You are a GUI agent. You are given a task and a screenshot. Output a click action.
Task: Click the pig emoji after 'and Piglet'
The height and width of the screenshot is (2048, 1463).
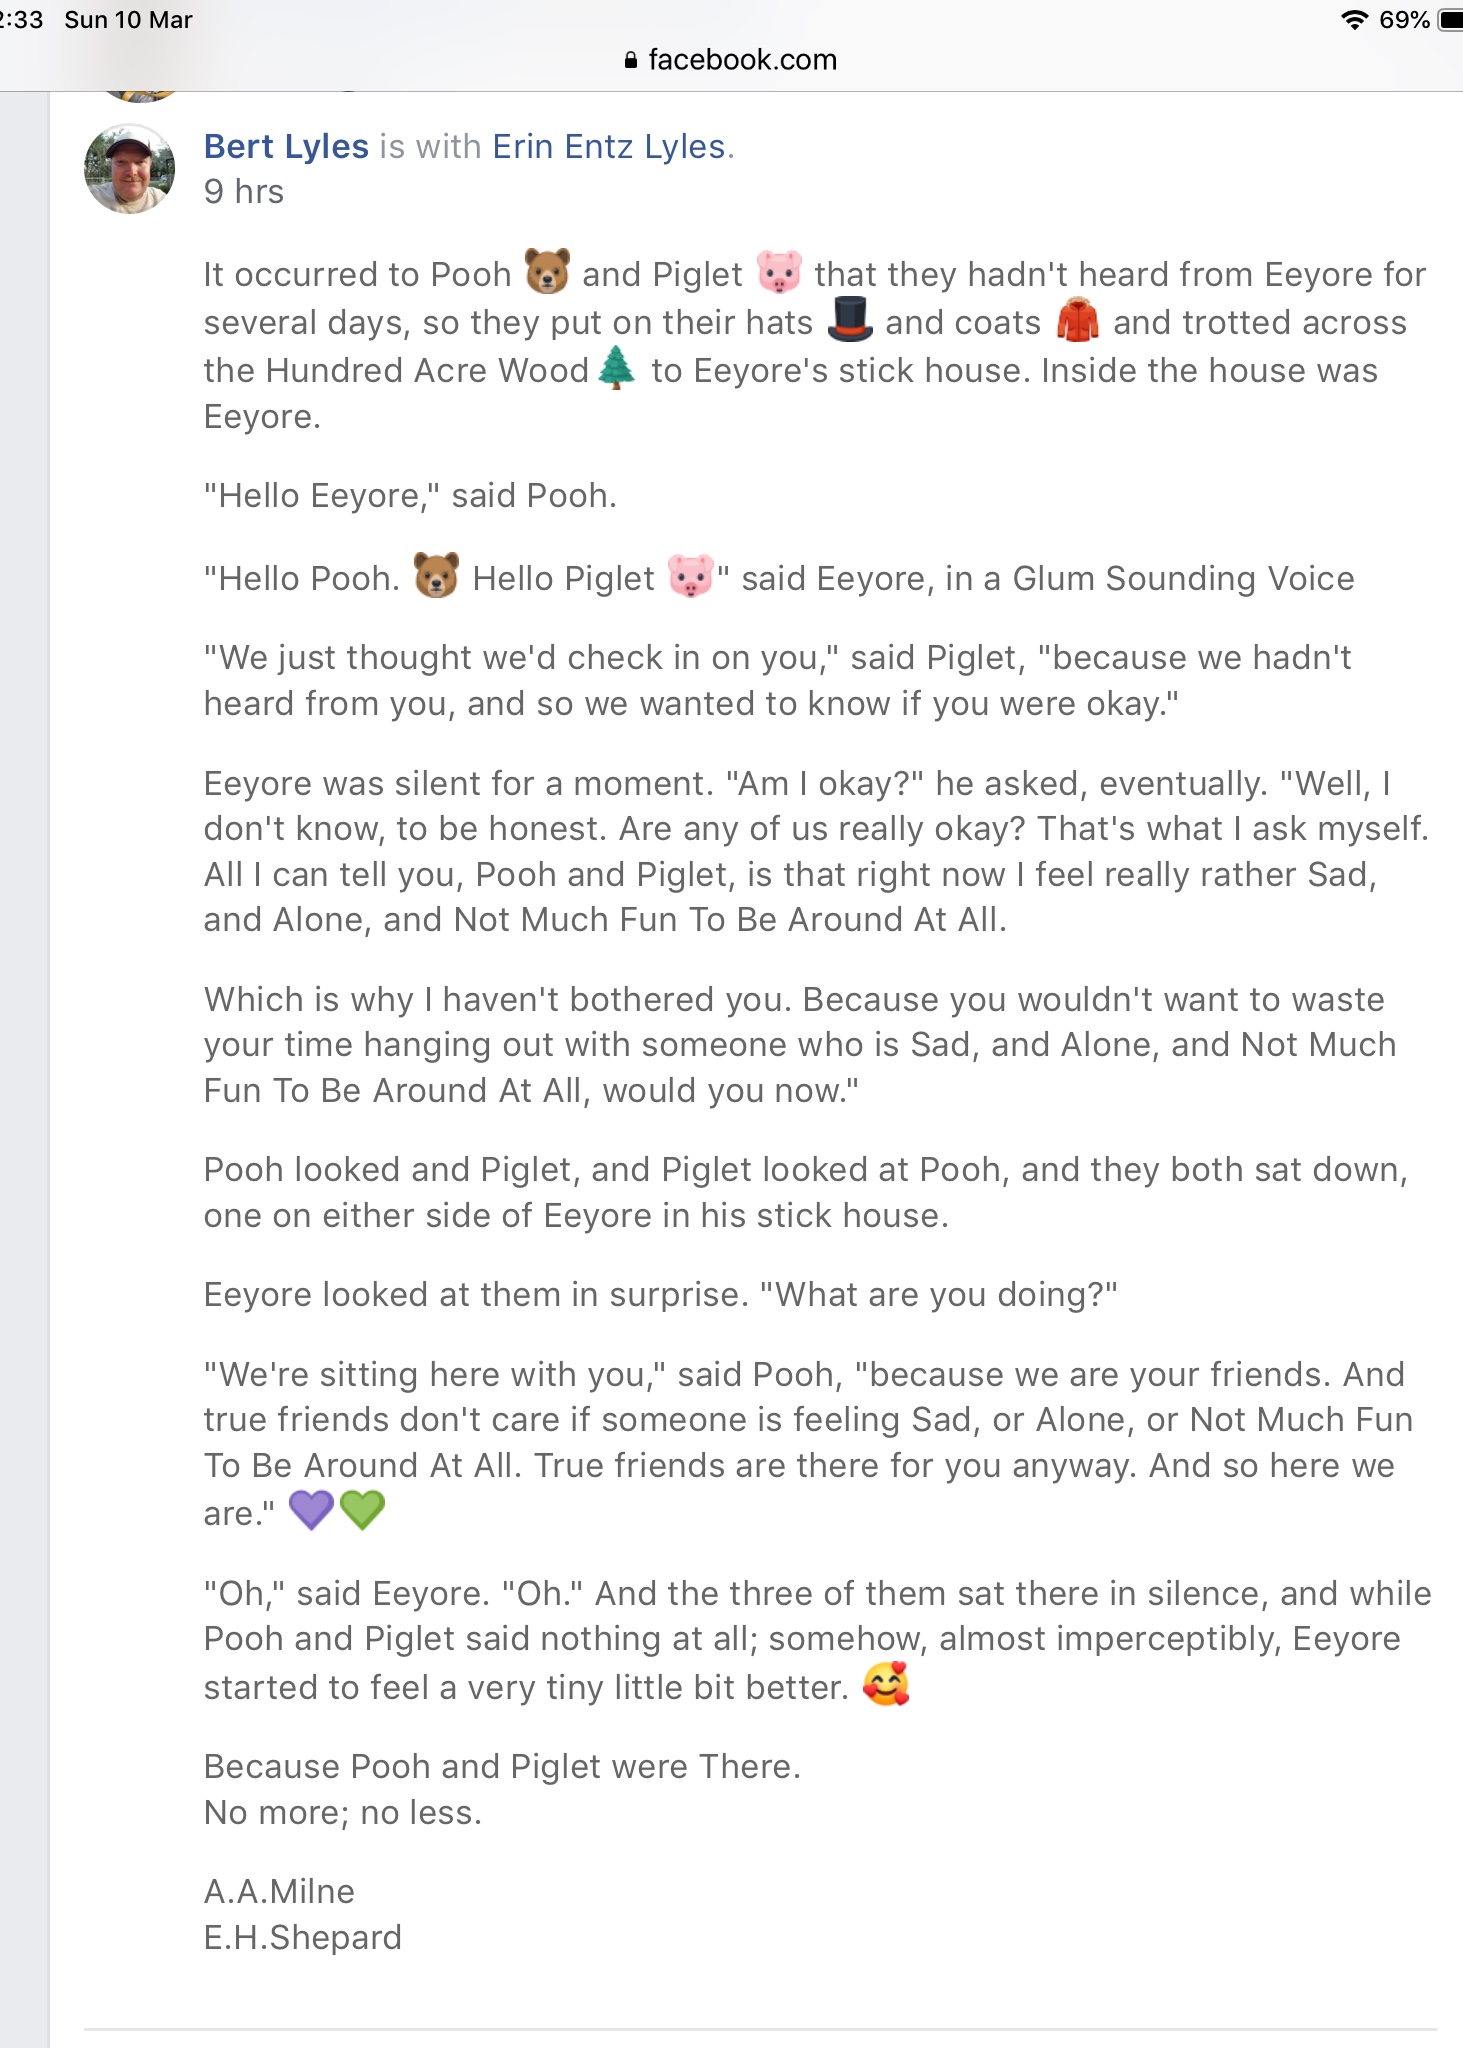click(779, 271)
